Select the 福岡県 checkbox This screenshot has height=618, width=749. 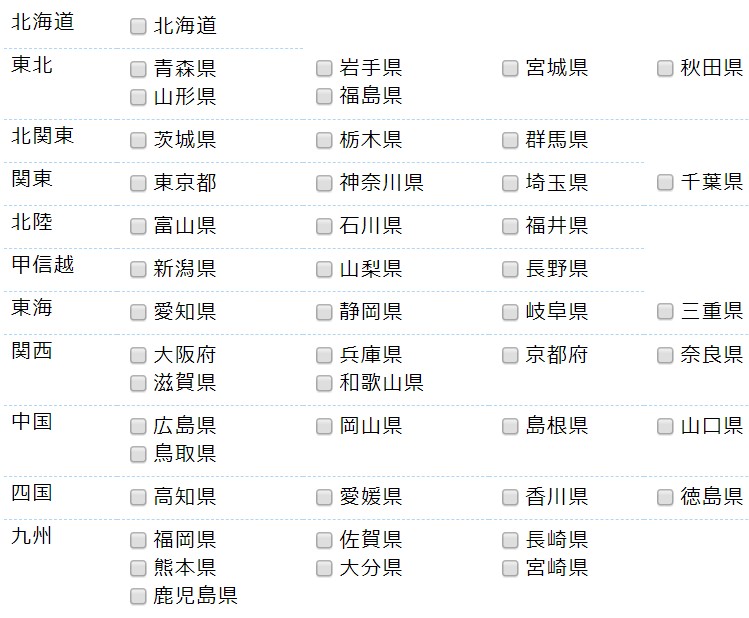click(x=138, y=540)
